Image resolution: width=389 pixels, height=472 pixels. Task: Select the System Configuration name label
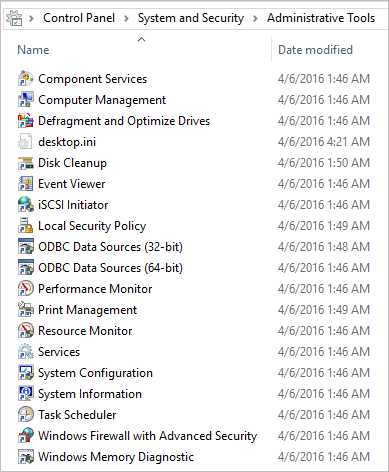[95, 373]
